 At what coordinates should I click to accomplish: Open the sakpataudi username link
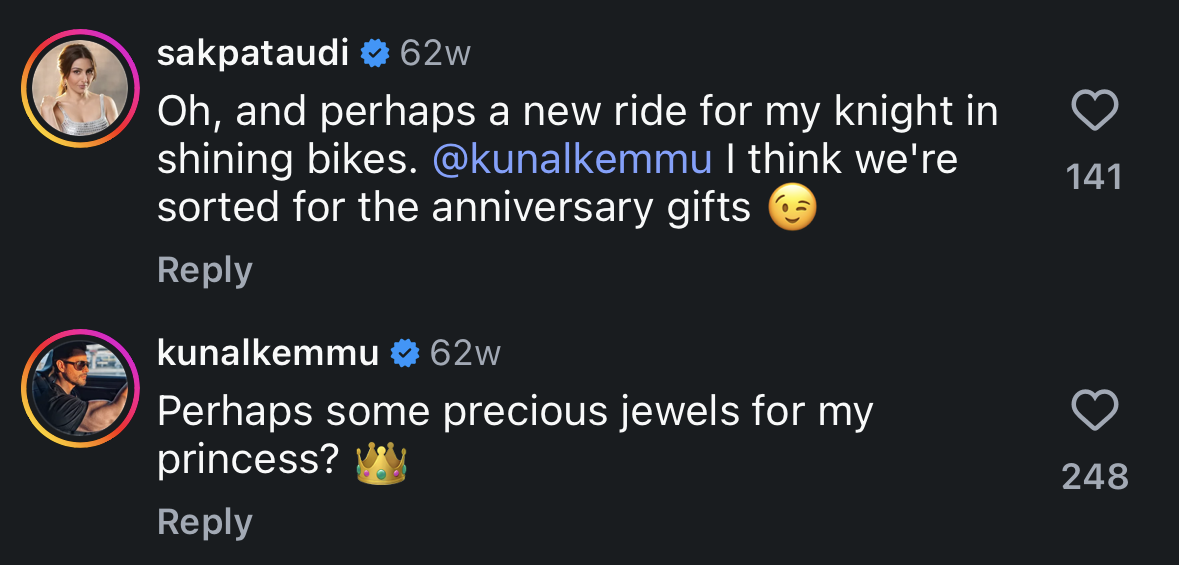(253, 54)
